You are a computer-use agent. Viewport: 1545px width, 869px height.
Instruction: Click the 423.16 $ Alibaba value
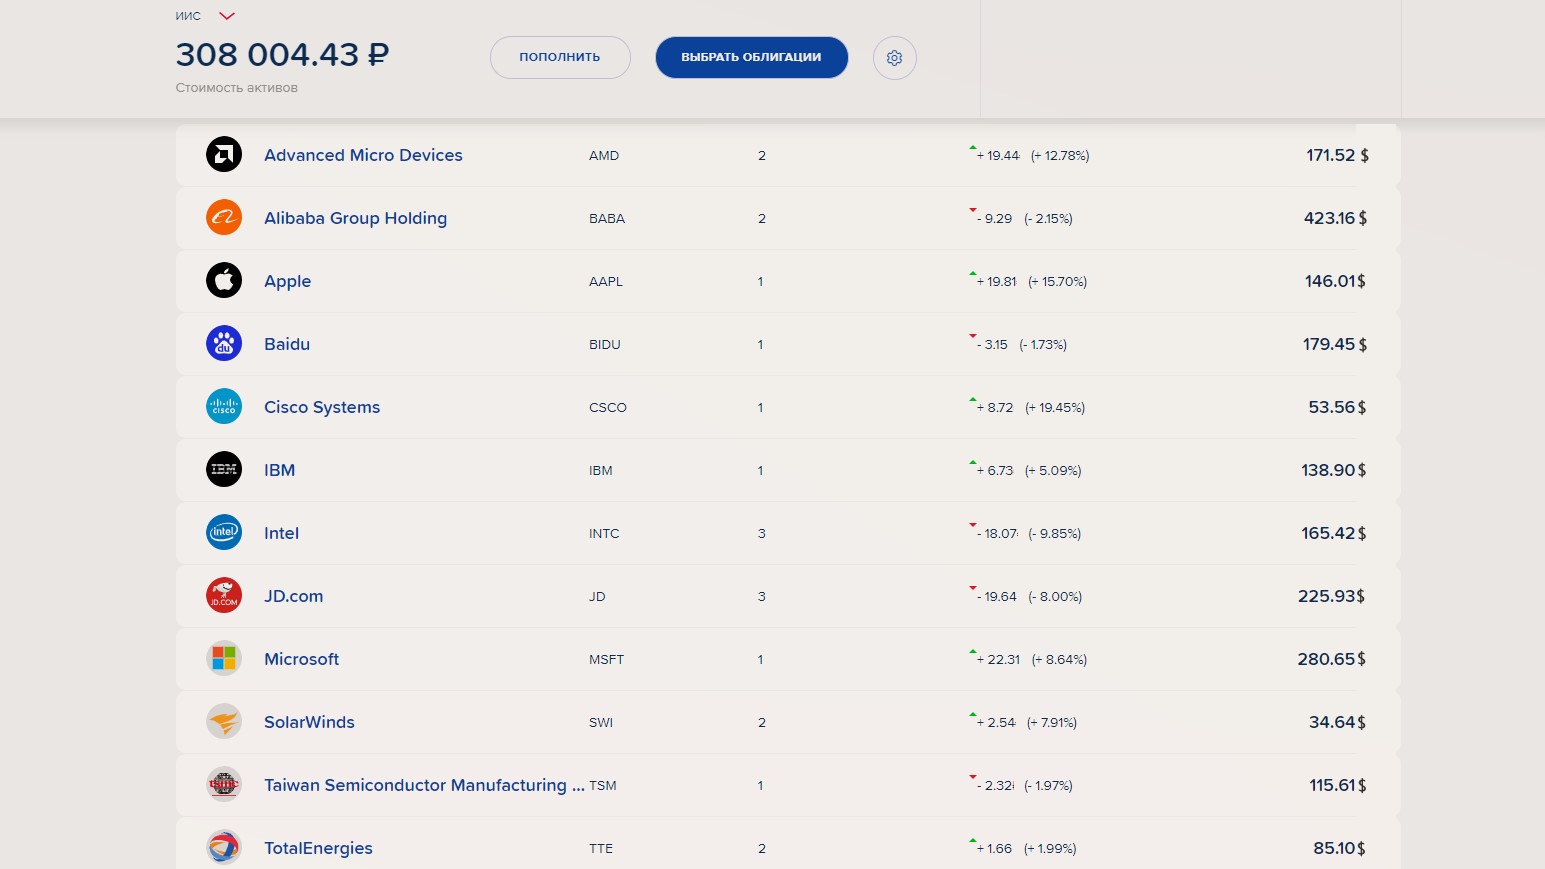click(1335, 218)
